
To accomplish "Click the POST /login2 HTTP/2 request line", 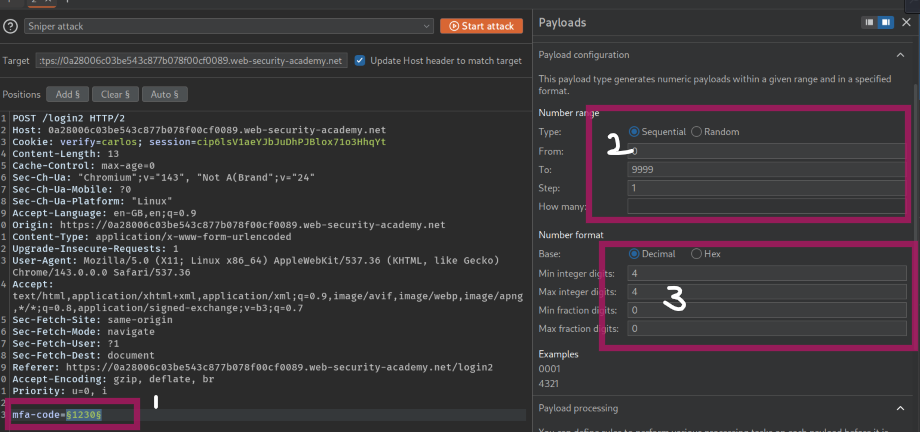I will coord(69,119).
